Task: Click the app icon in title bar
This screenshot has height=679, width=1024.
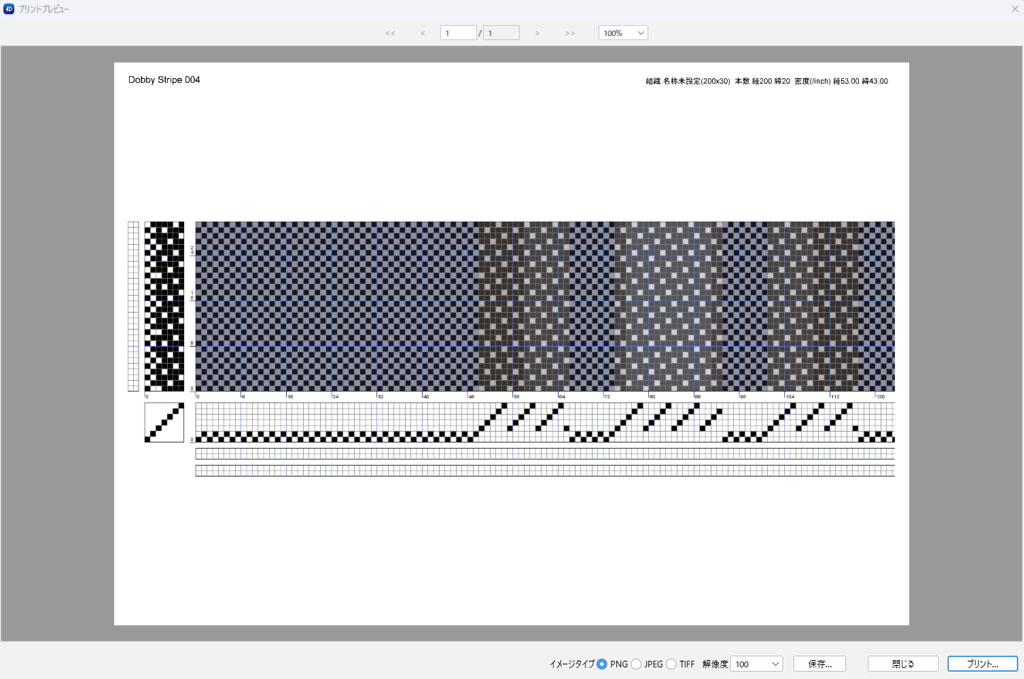Action: [9, 8]
